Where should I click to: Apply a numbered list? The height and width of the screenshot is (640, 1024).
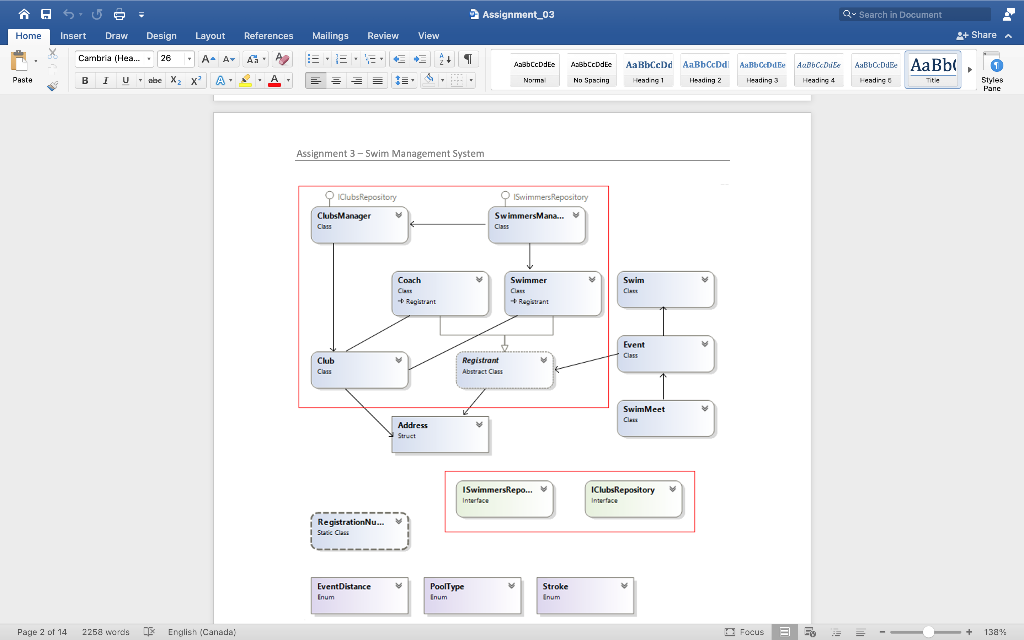(x=342, y=59)
